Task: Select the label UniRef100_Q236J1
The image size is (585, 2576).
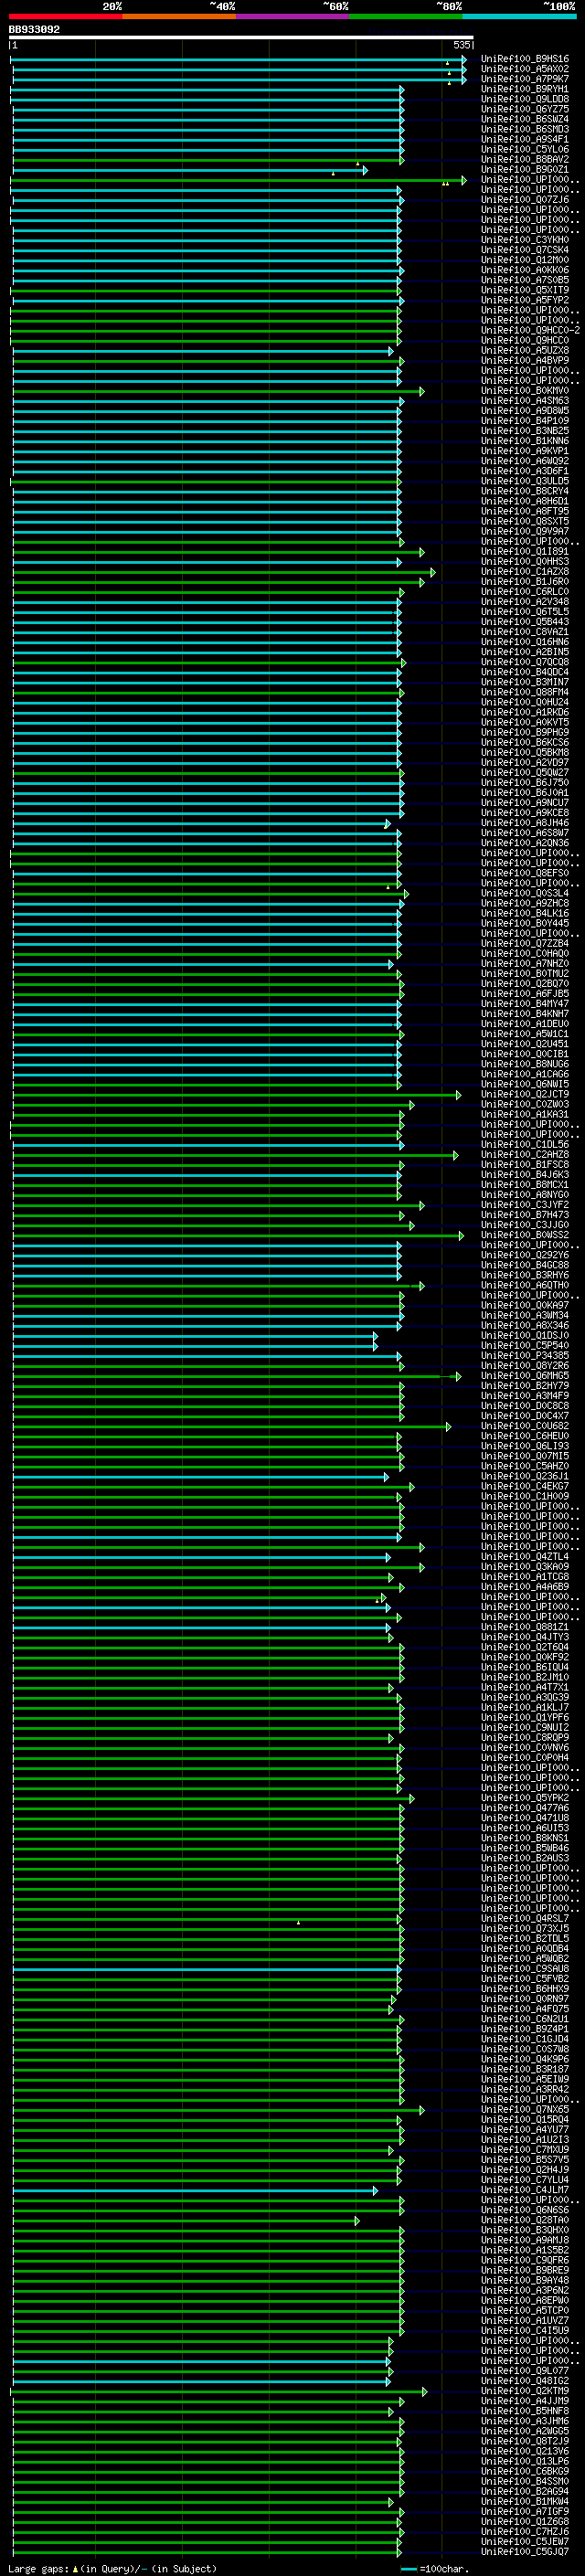Action: pyautogui.click(x=525, y=1477)
